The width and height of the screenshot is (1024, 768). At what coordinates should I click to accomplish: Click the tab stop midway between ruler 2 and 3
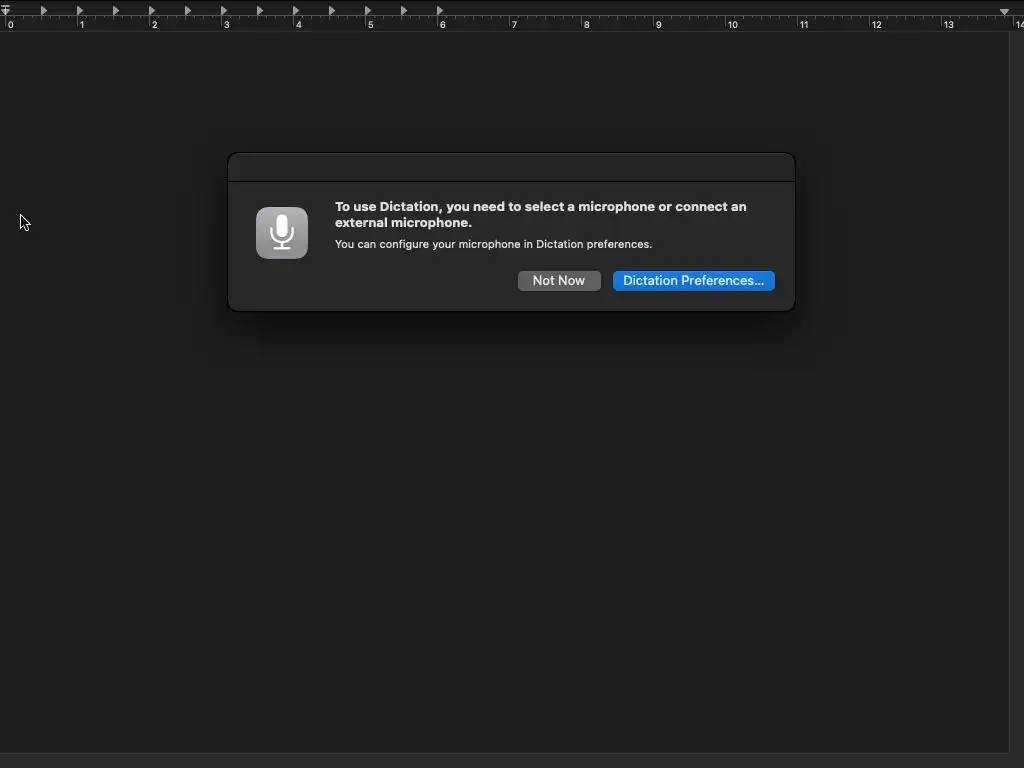coord(187,10)
